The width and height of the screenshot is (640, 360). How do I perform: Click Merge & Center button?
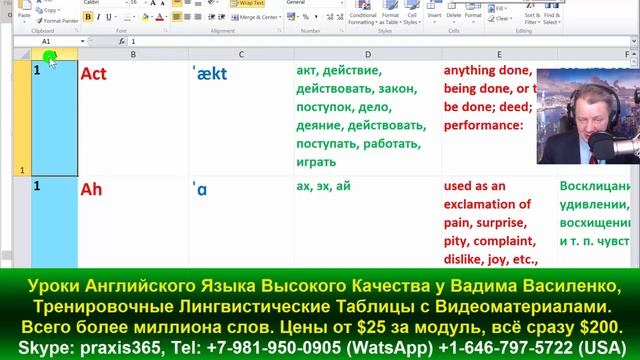(254, 17)
